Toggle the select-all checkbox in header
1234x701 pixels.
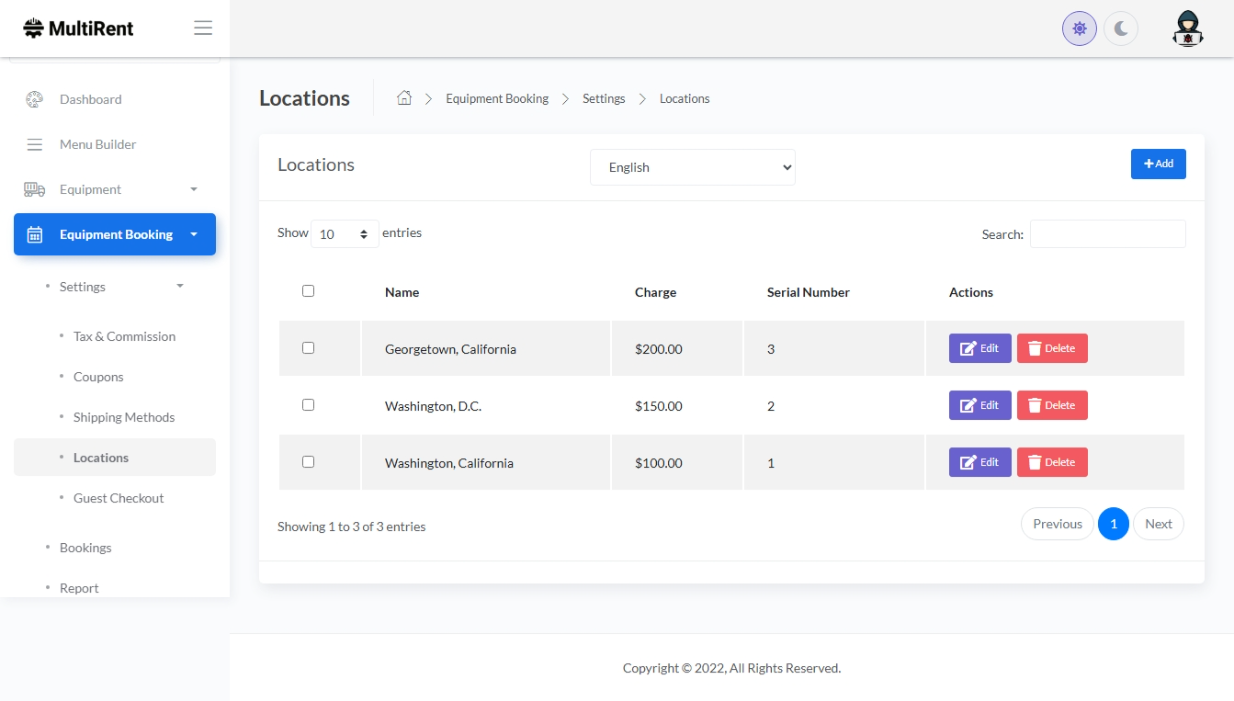tap(308, 291)
